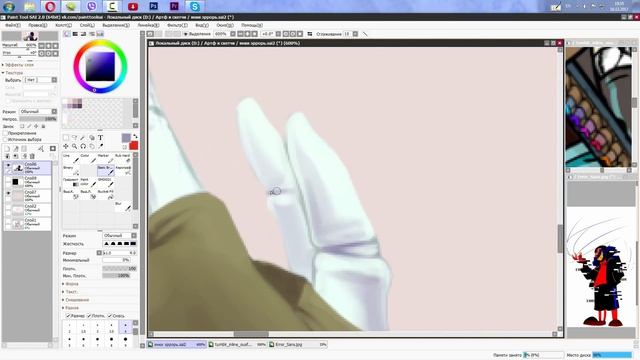Viewport: 640px width, 360px height.
Task: Select the Rotate view tool
Action: tap(83, 146)
